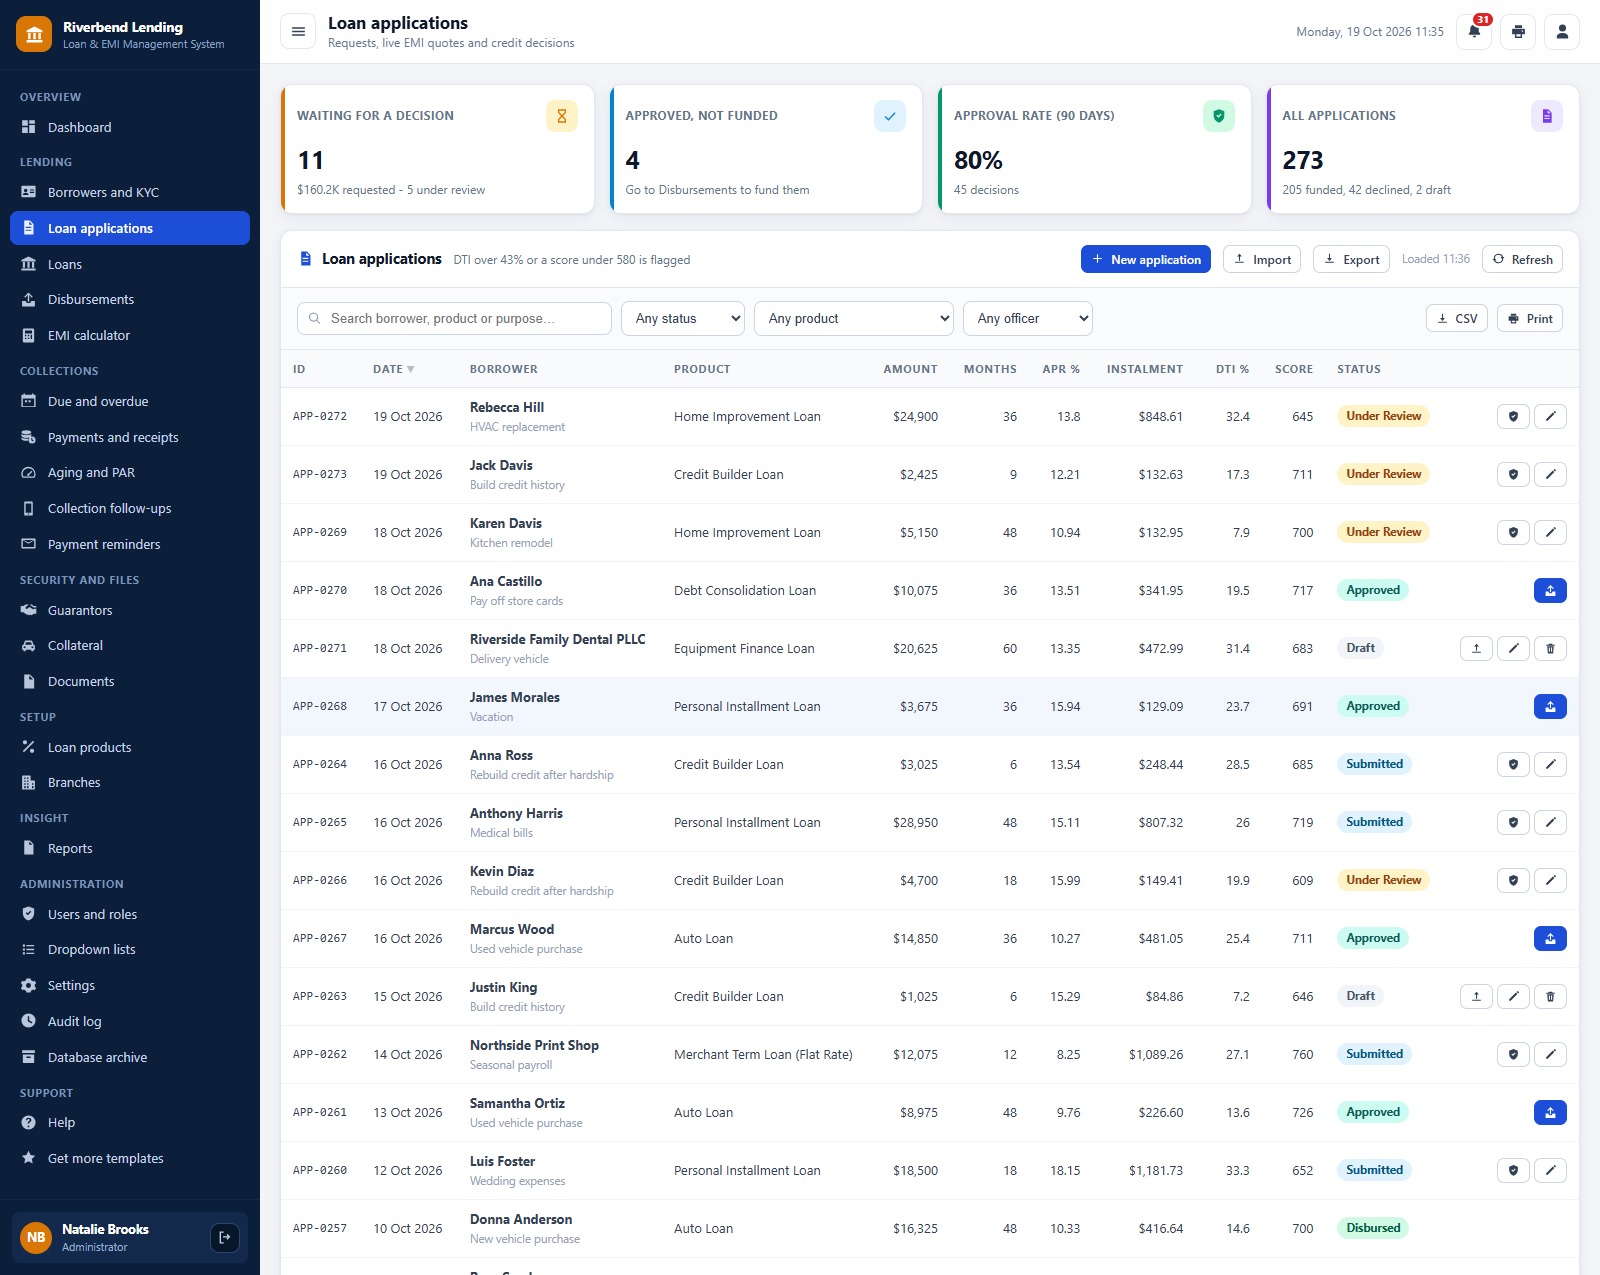Click the Import button
This screenshot has width=1600, height=1275.
point(1262,259)
